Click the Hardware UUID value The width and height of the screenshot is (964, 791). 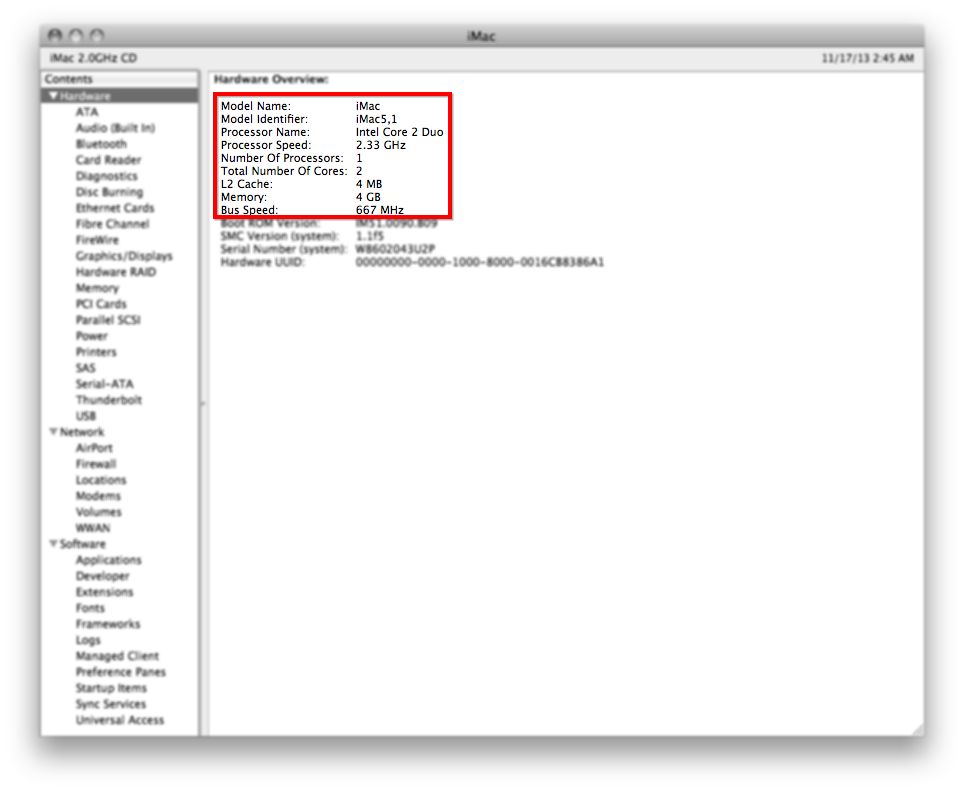coord(480,262)
